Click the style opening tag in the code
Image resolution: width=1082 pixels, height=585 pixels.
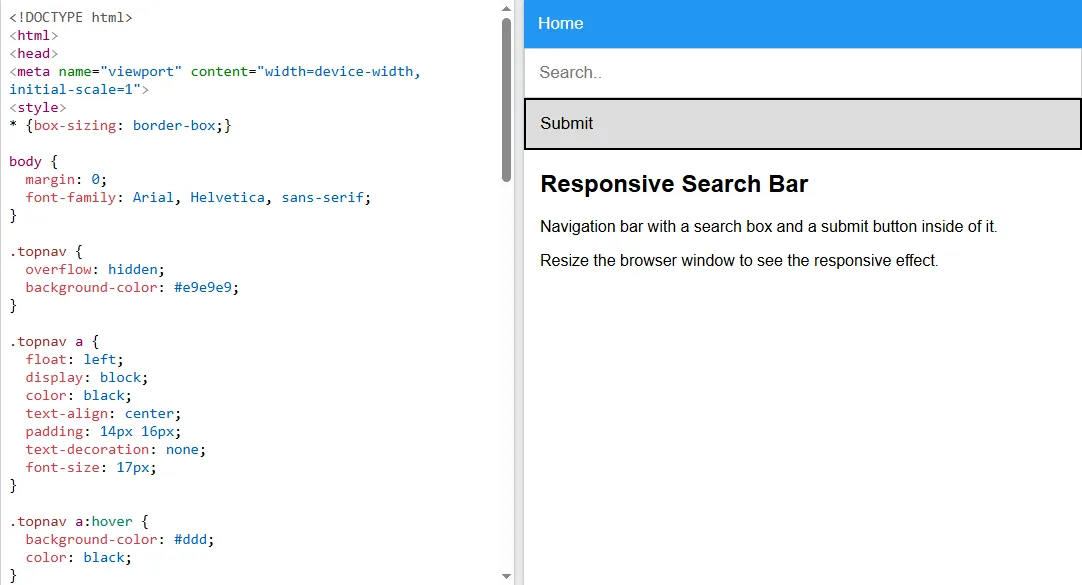(38, 107)
